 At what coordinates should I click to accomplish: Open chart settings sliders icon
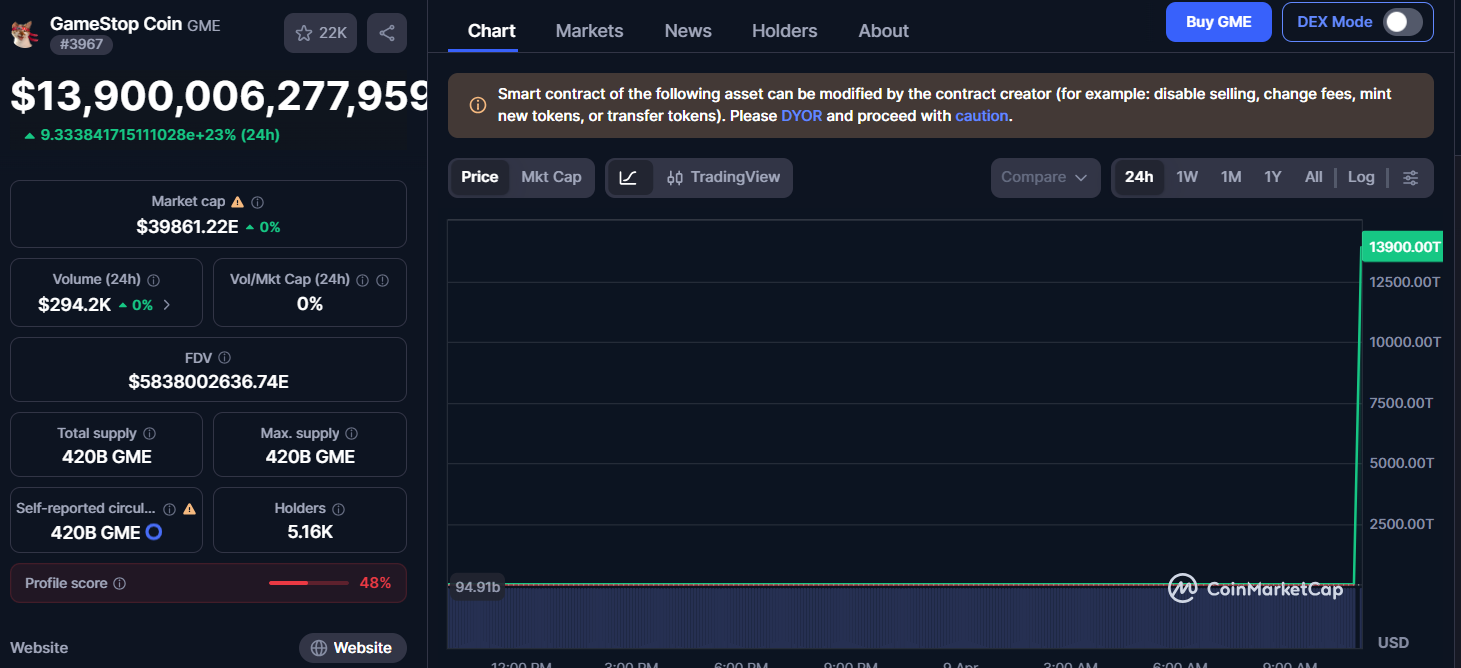pos(1410,178)
